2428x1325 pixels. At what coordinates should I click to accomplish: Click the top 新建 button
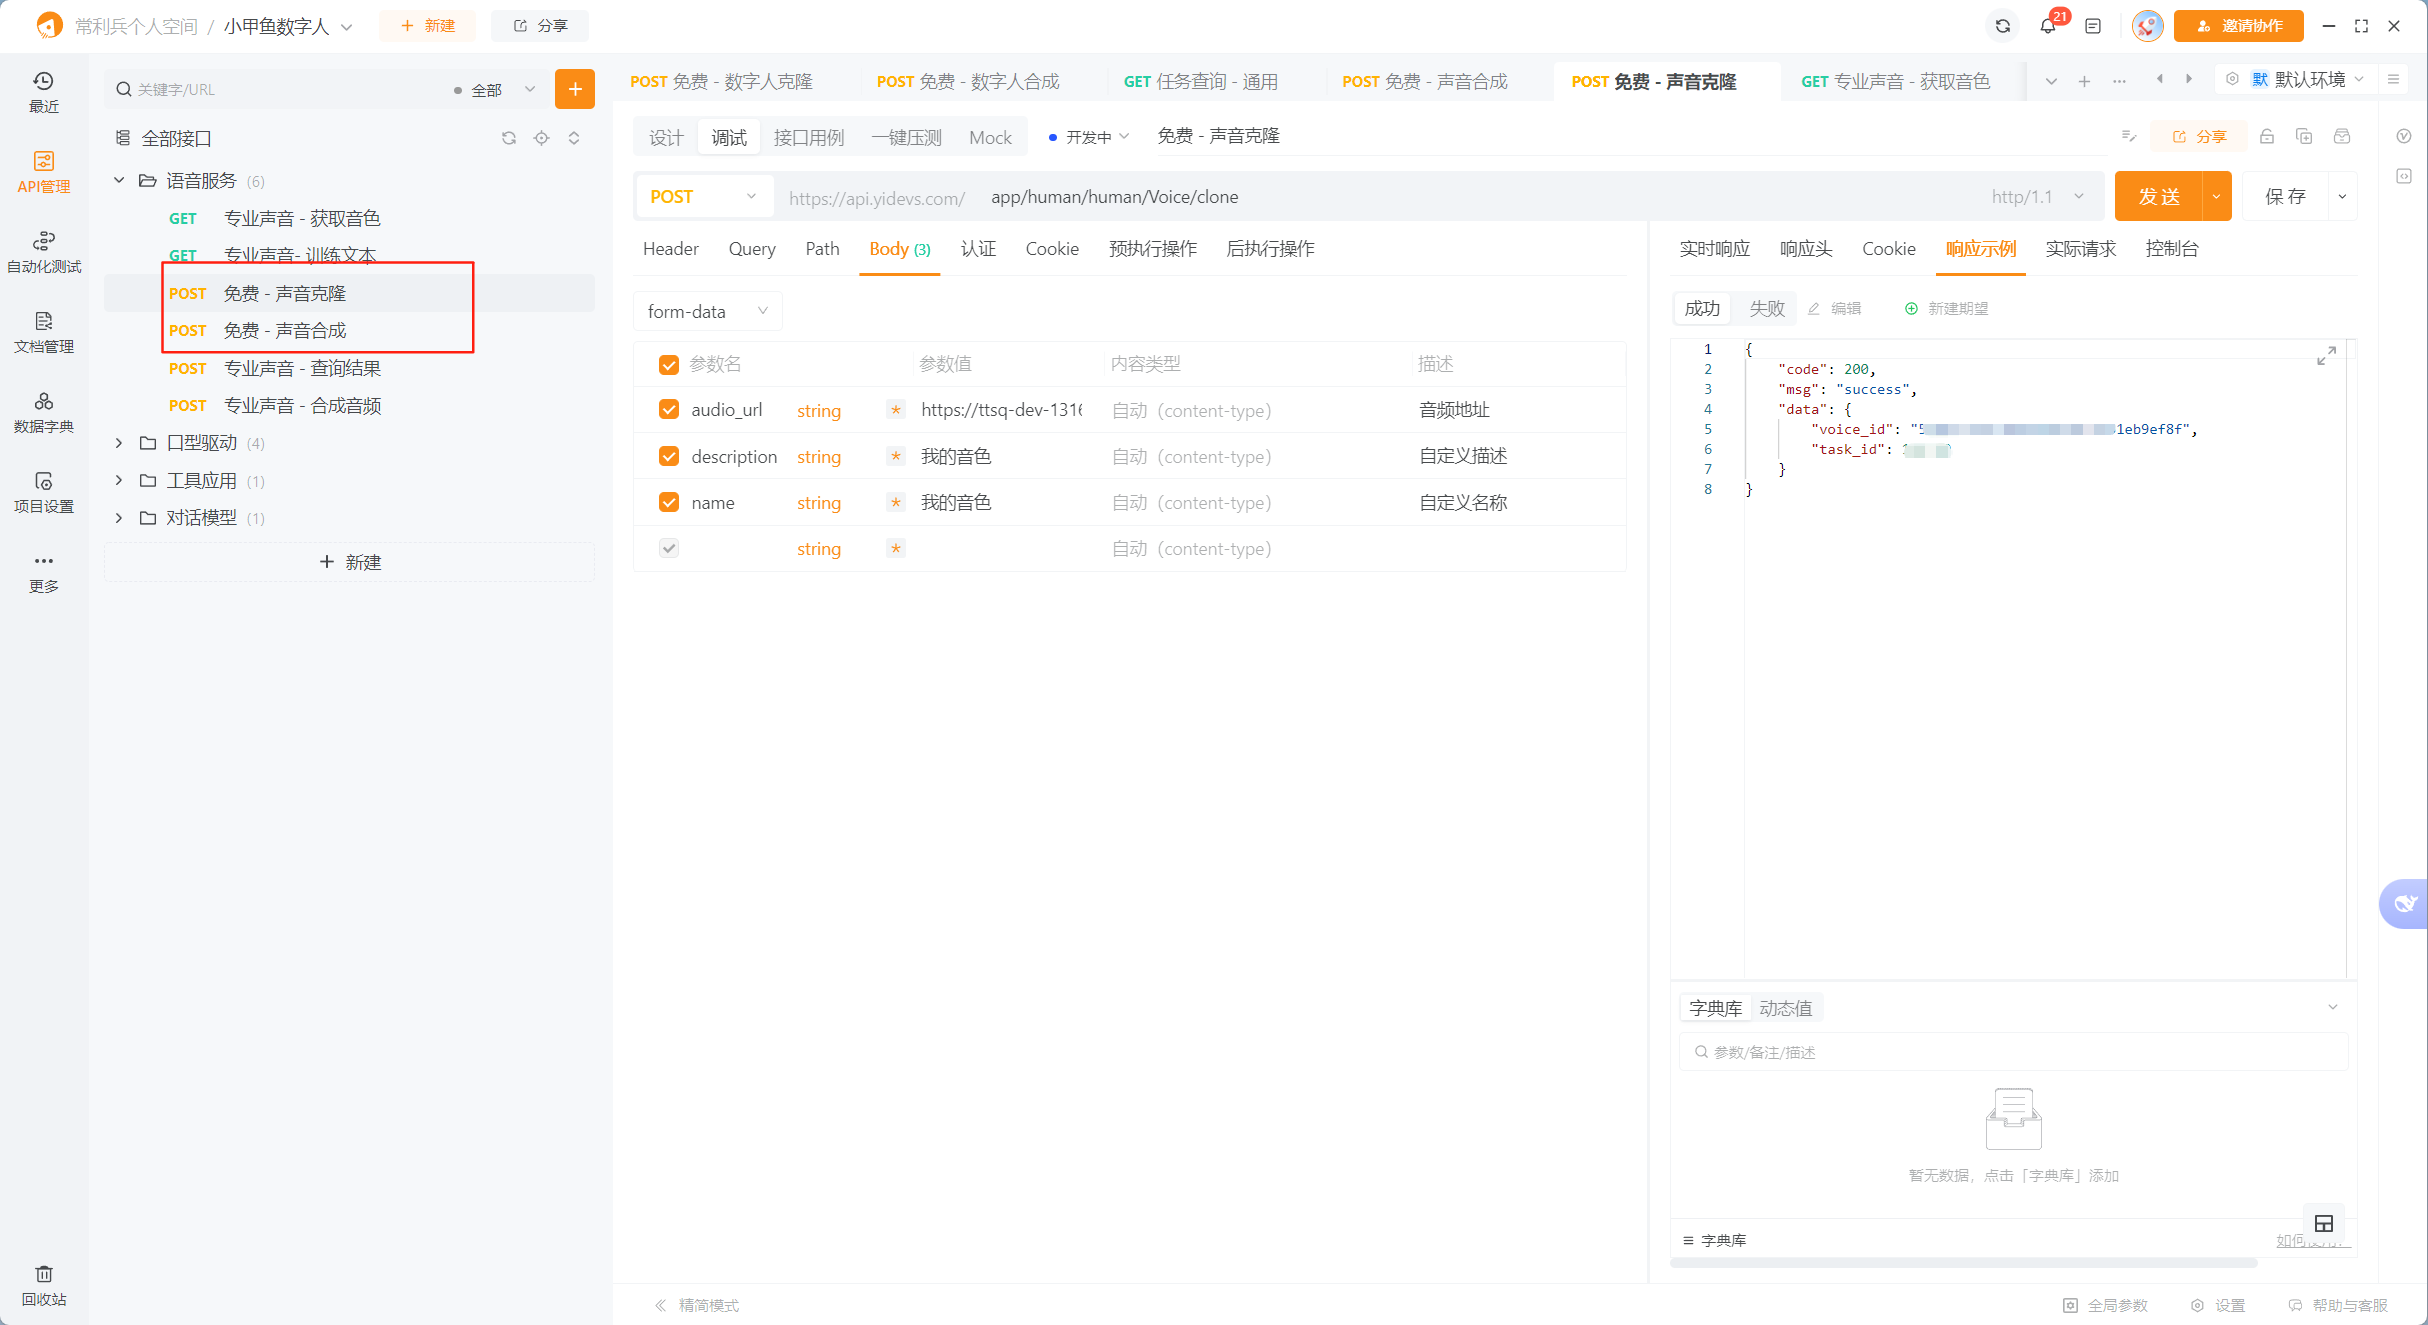[x=428, y=26]
